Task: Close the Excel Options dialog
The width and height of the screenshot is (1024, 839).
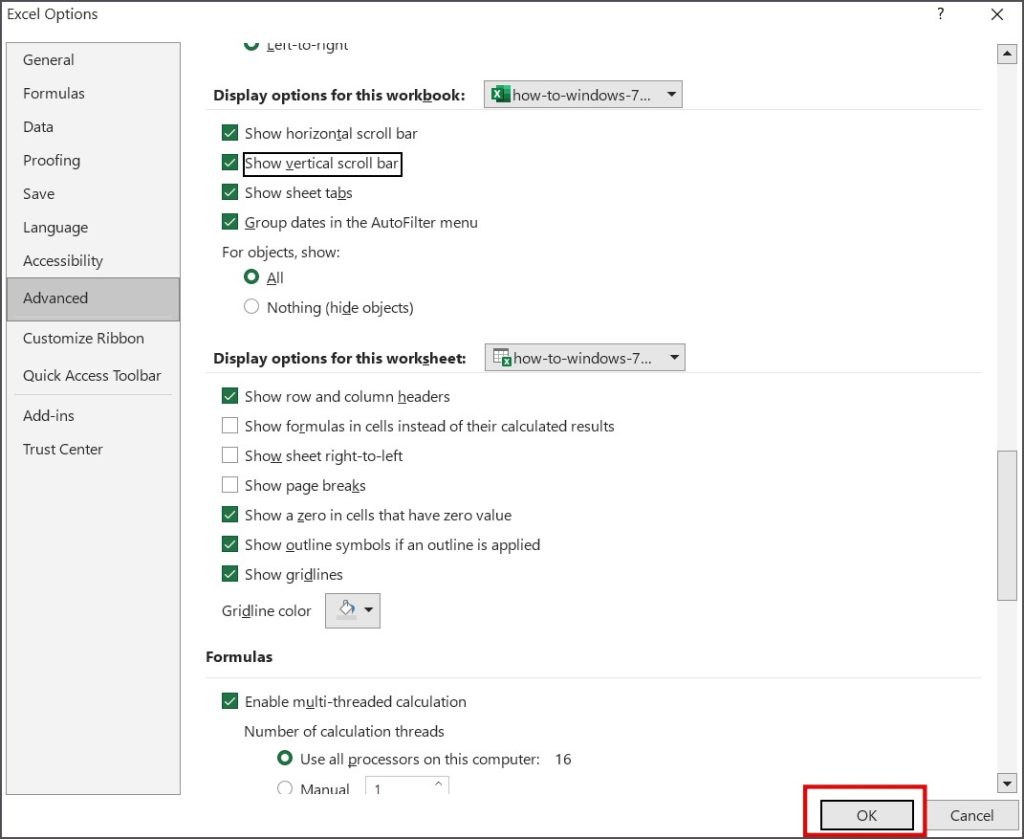Action: (x=997, y=14)
